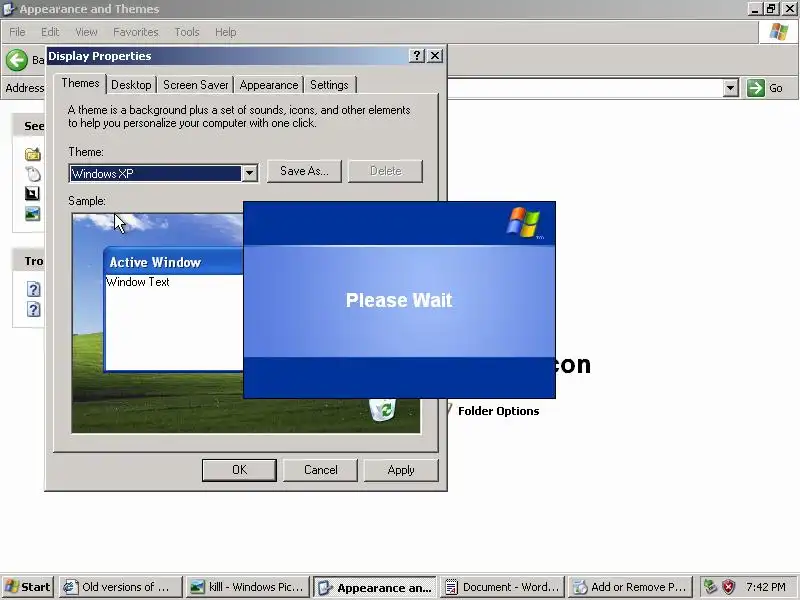Switch to the Desktop tab
Screen dimensions: 800x600
tap(131, 85)
